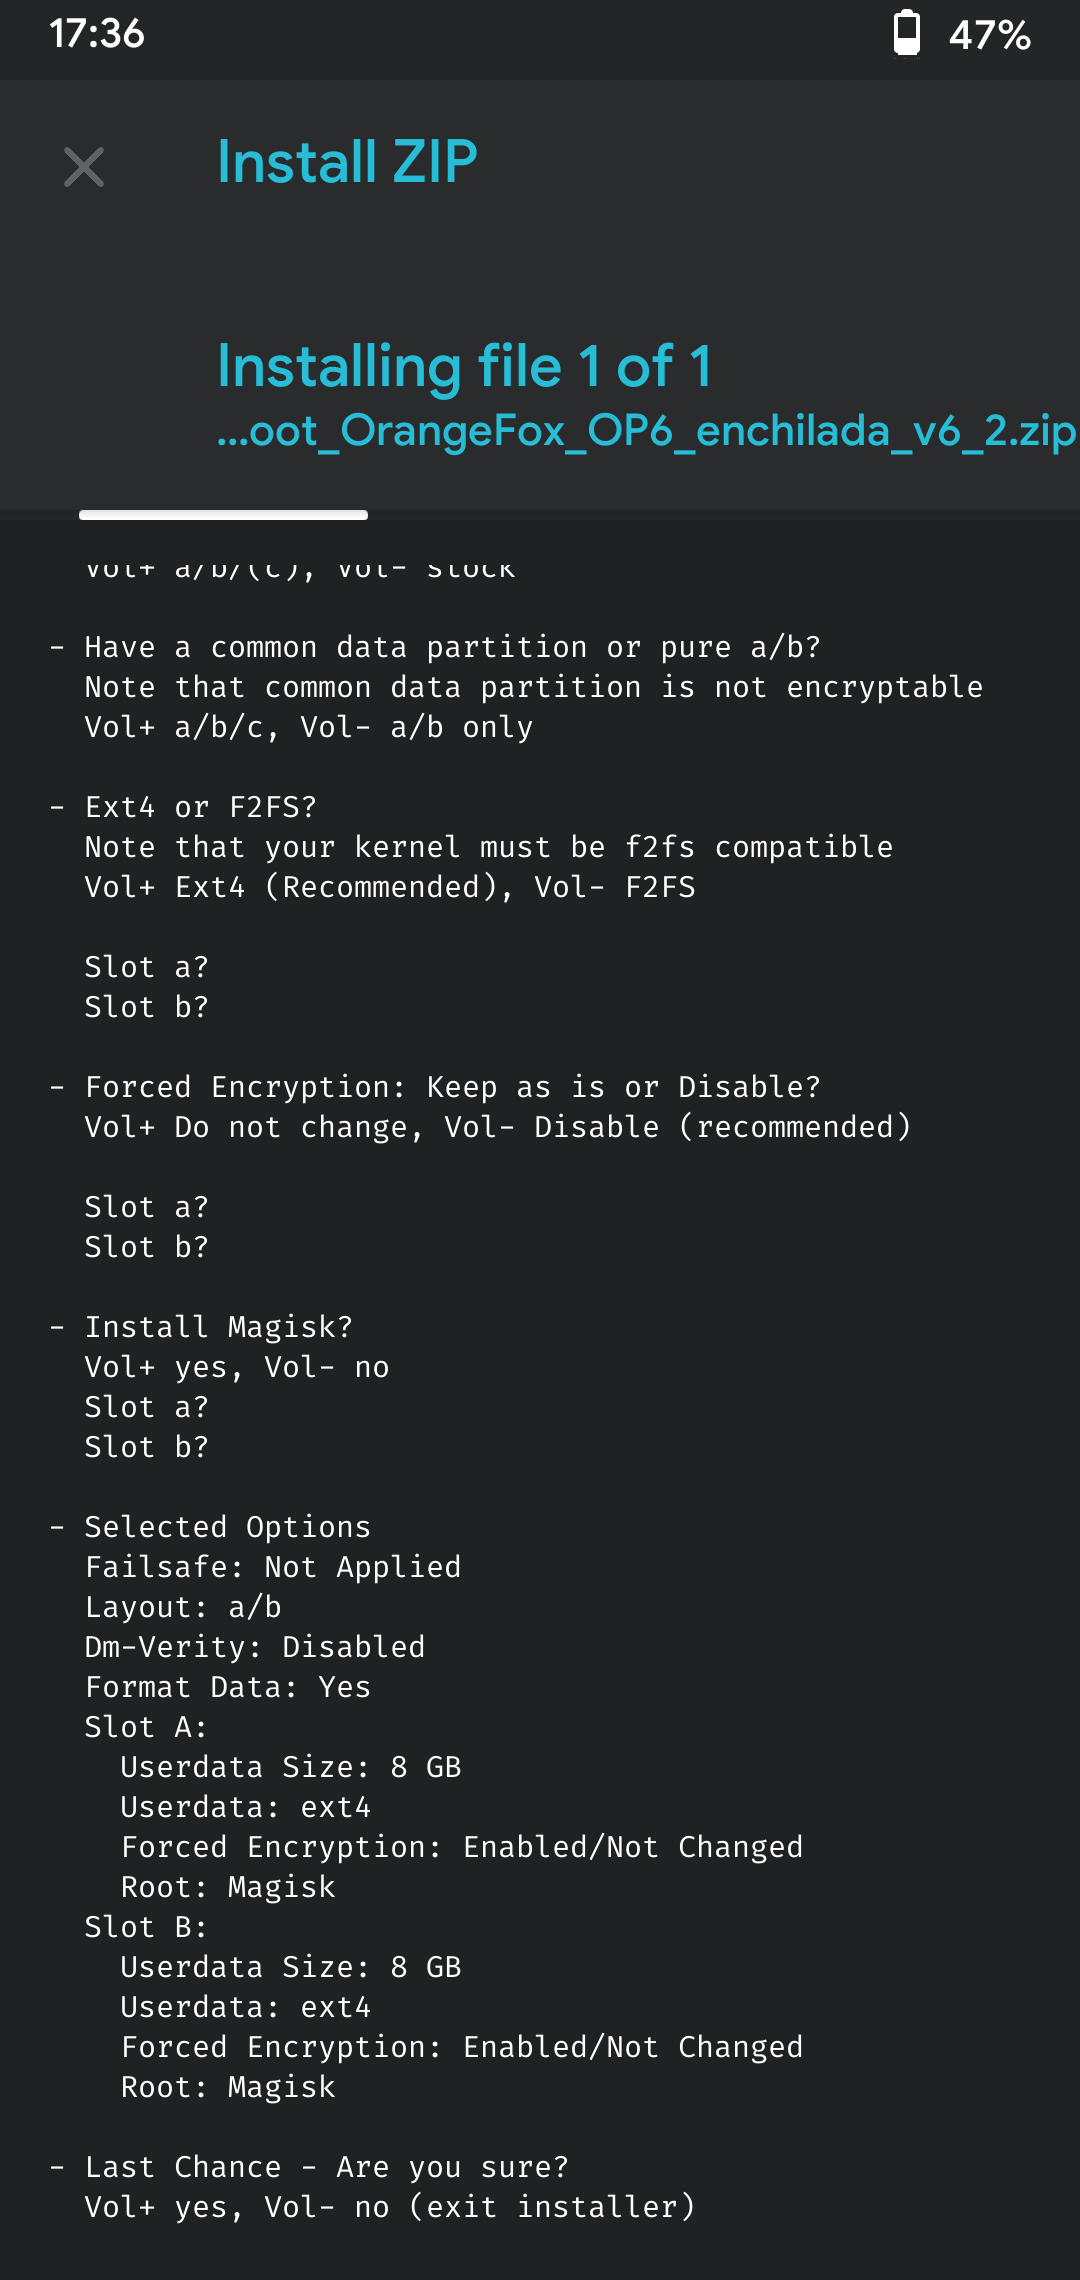Tap the Format Data: Yes line
This screenshot has height=2280, width=1080.
pyautogui.click(x=228, y=1688)
